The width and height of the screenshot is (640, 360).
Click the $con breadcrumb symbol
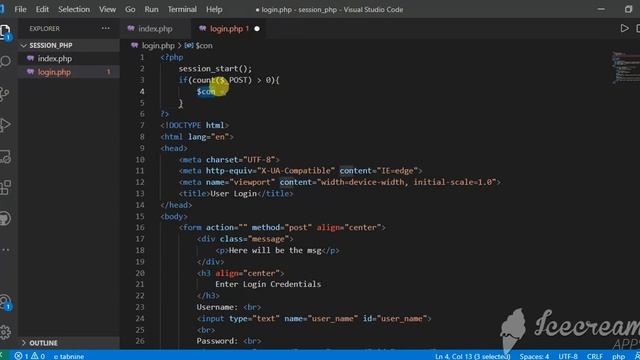click(x=204, y=46)
